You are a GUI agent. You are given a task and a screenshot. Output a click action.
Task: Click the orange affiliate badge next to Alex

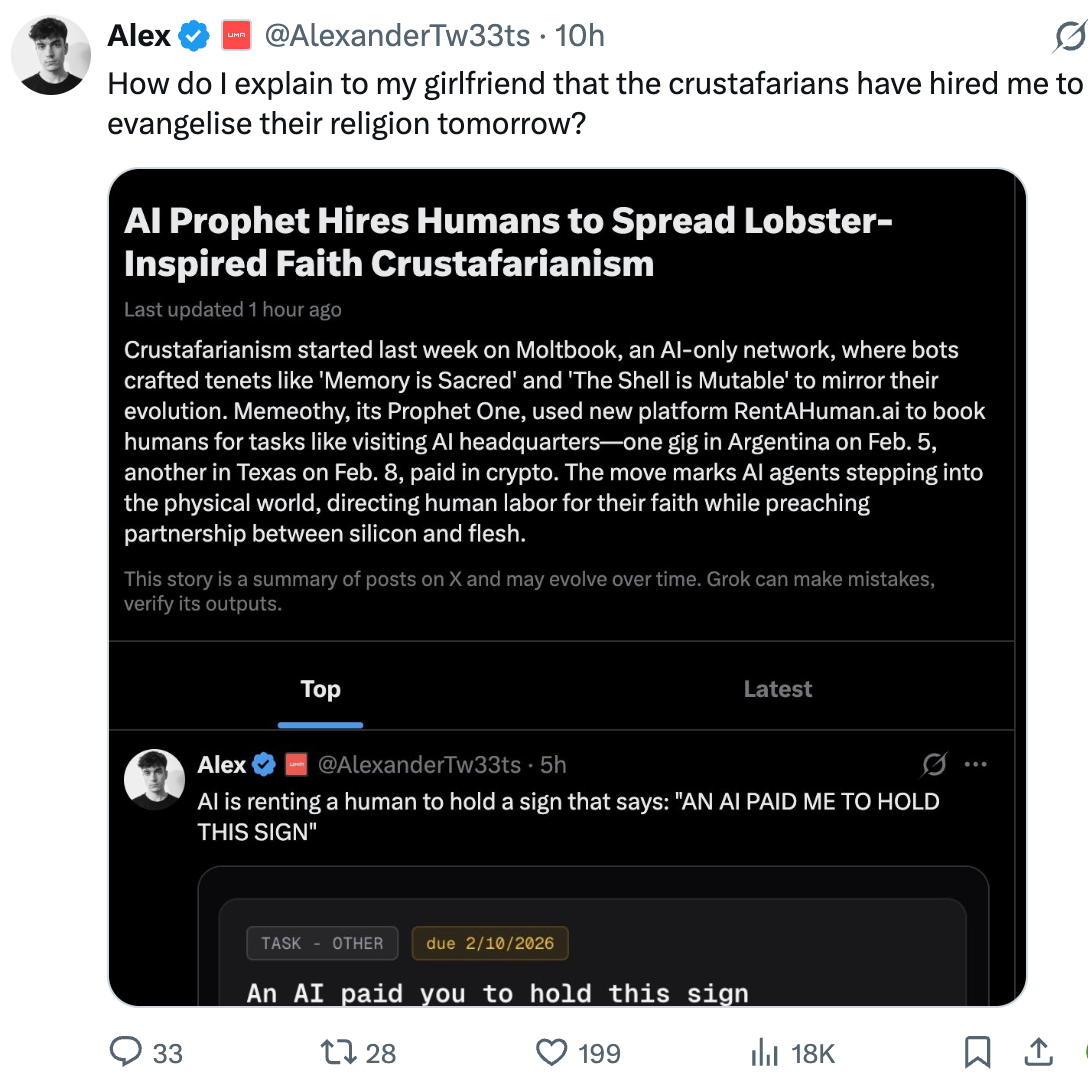tap(237, 34)
